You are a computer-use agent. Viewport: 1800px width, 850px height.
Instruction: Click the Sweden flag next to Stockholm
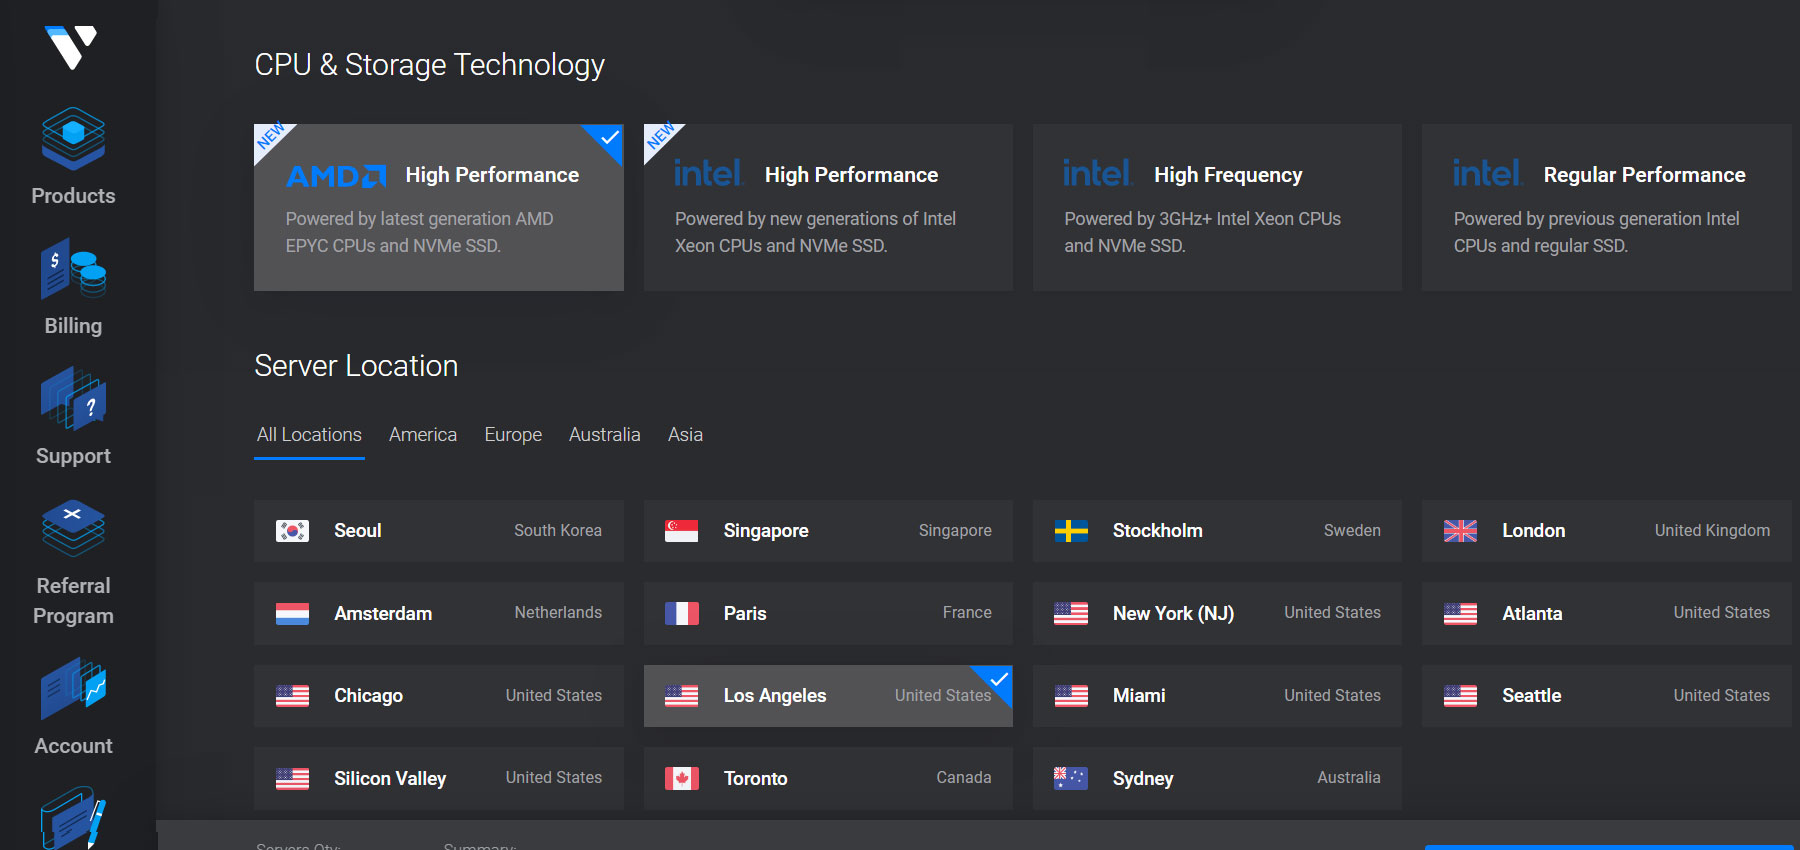tap(1071, 531)
